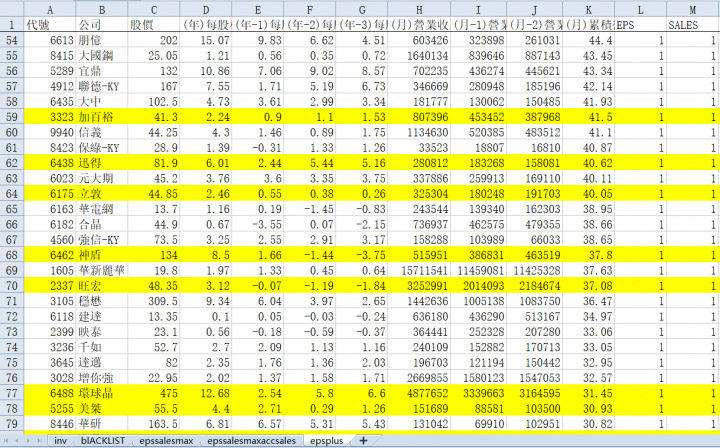Select price cell 309.5
The image size is (720, 448).
click(153, 301)
